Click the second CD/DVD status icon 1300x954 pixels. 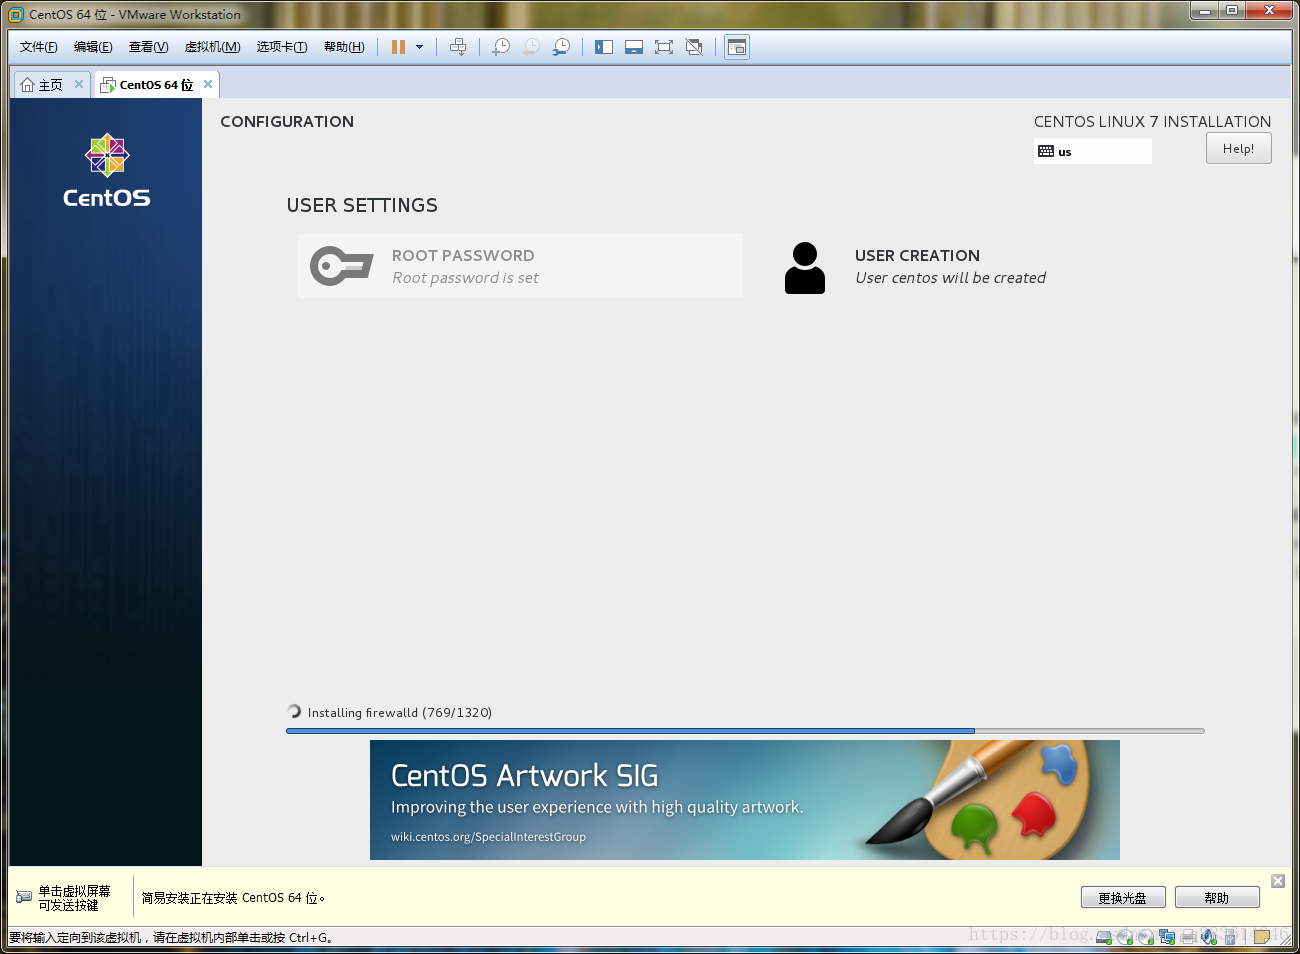click(1146, 937)
